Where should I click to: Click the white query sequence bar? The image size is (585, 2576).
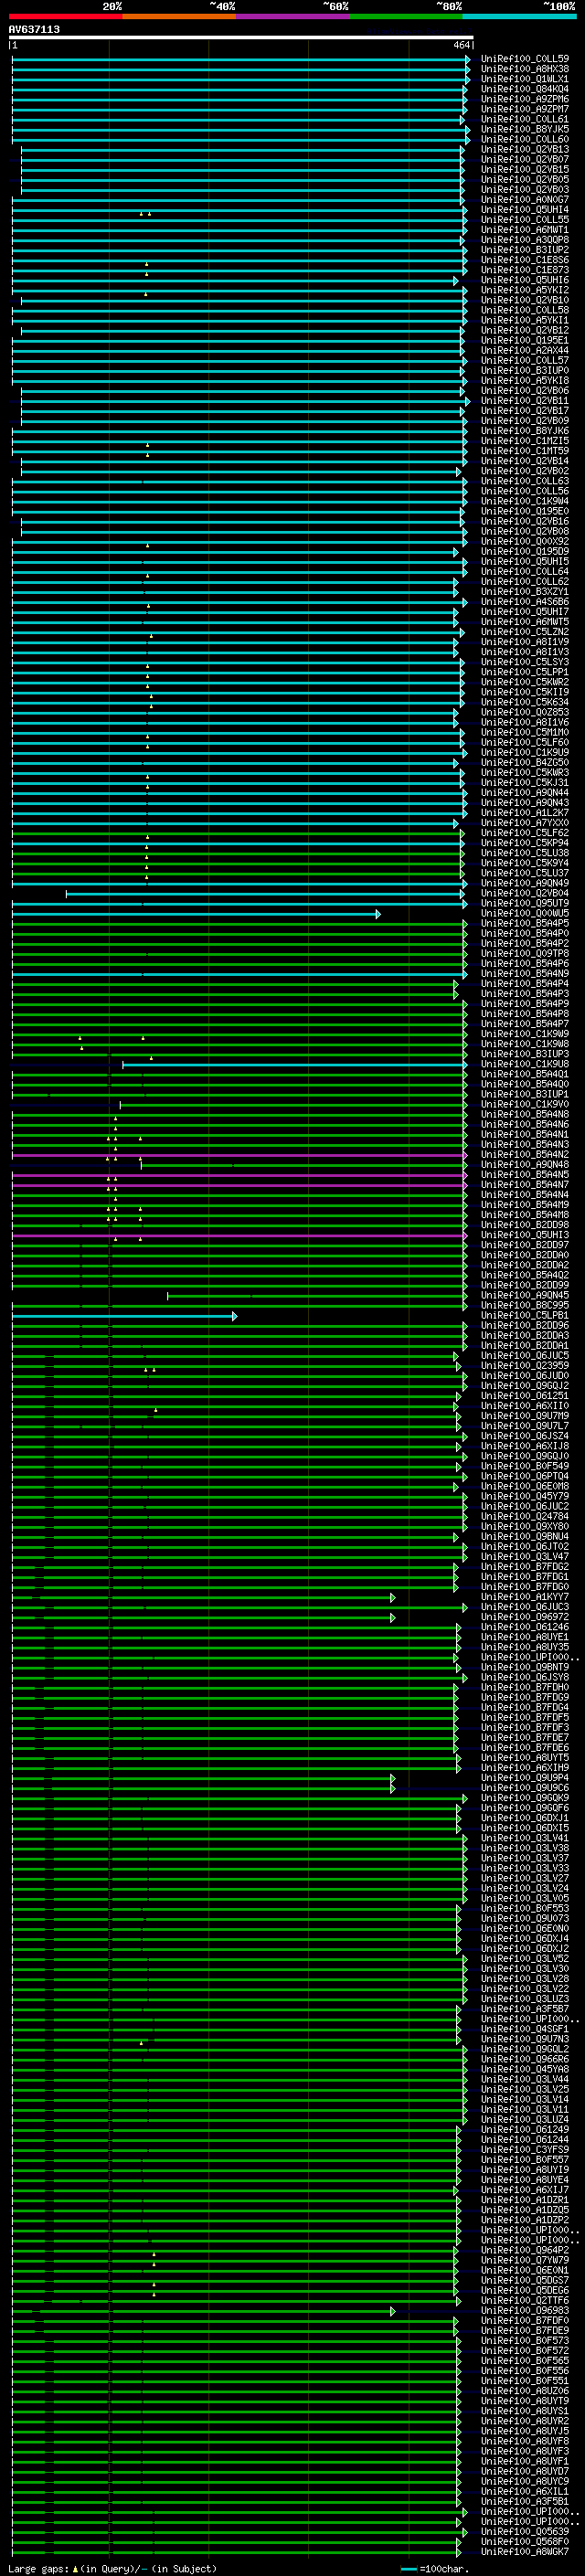pyautogui.click(x=241, y=37)
